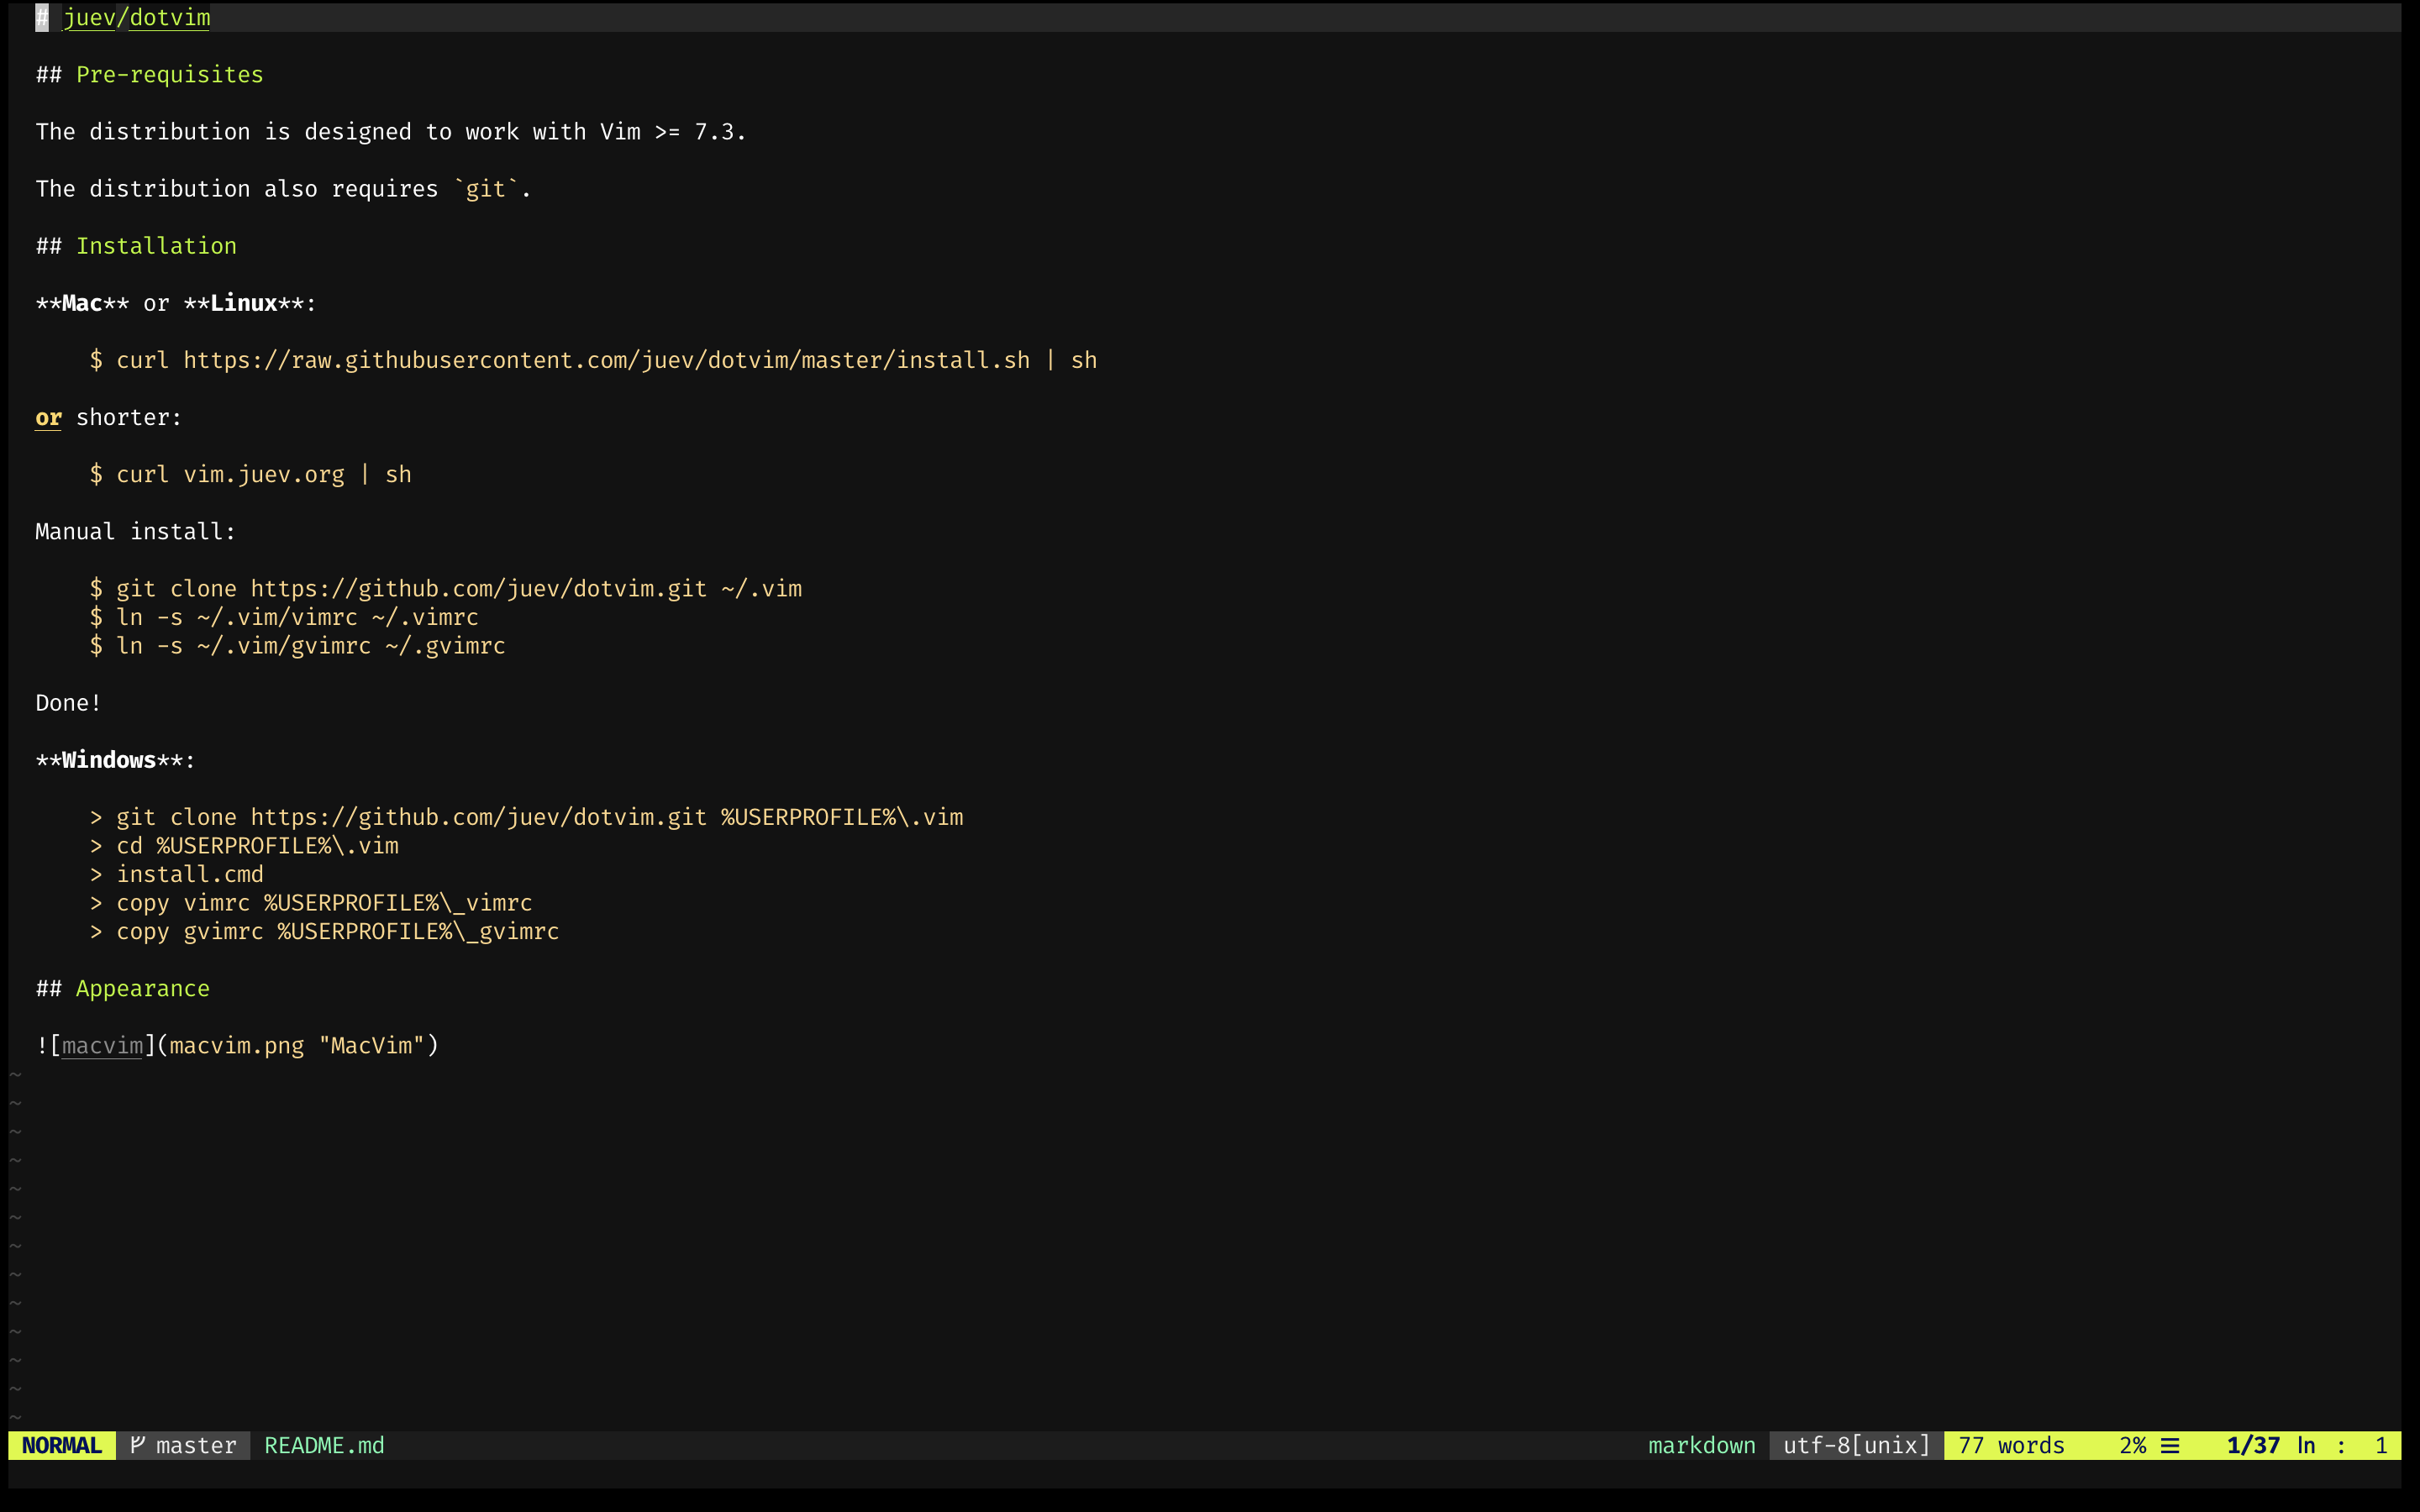Click the 77 words counter

click(2011, 1445)
